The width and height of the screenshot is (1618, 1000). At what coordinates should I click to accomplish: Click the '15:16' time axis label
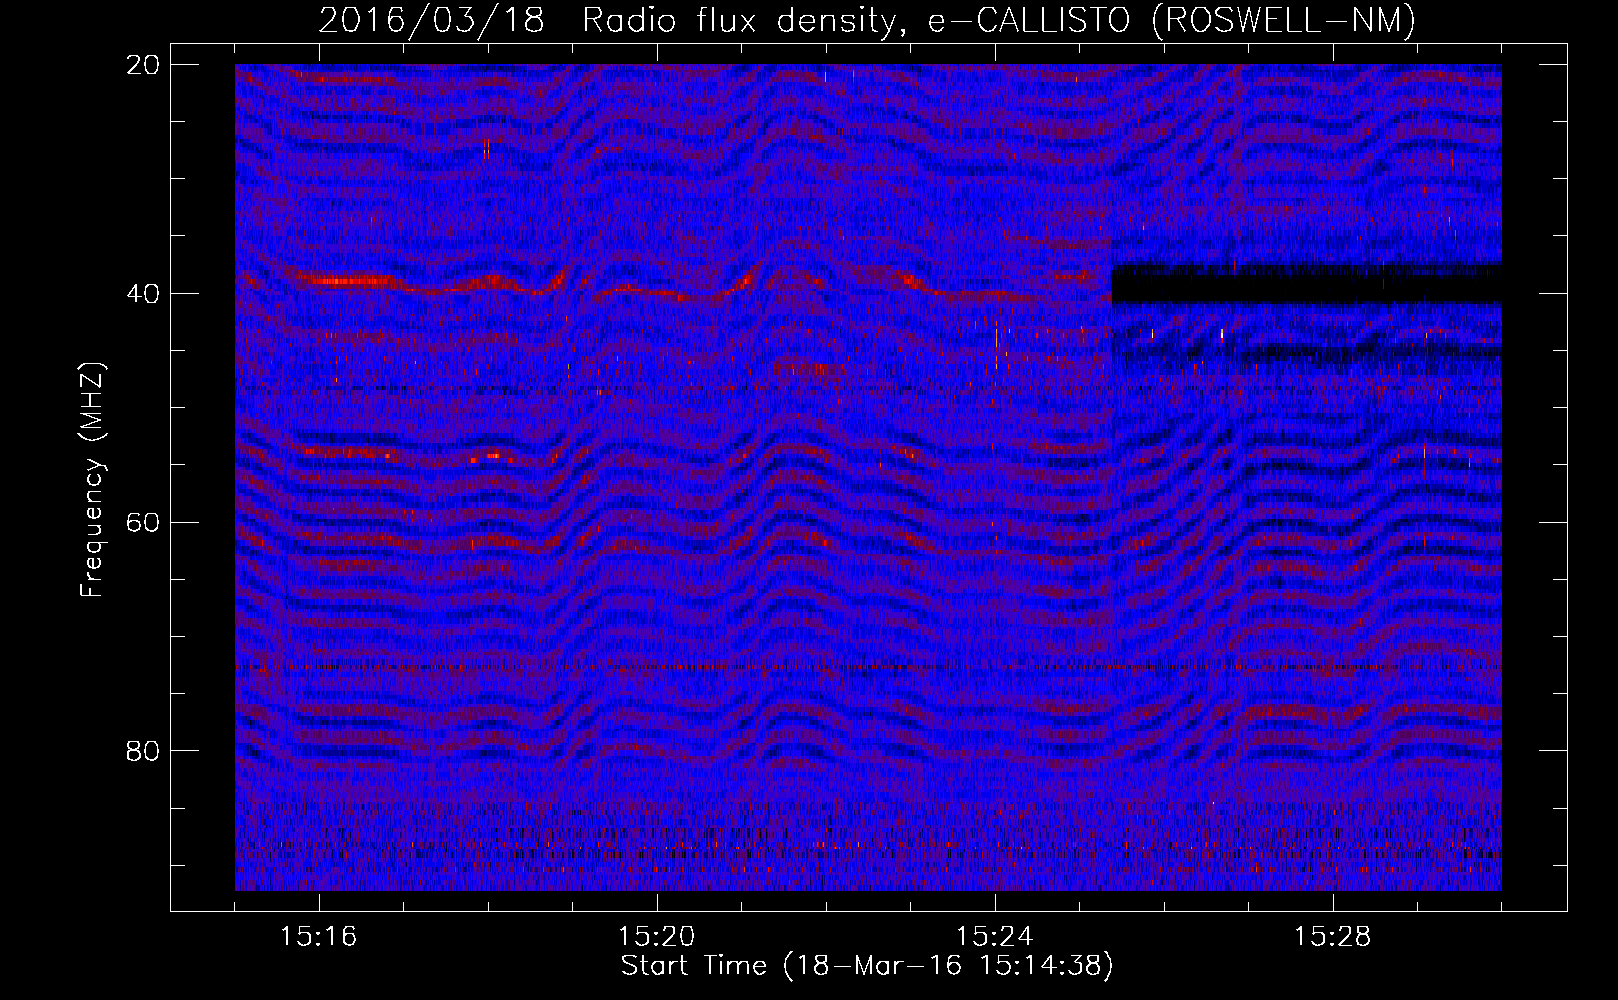(x=318, y=937)
